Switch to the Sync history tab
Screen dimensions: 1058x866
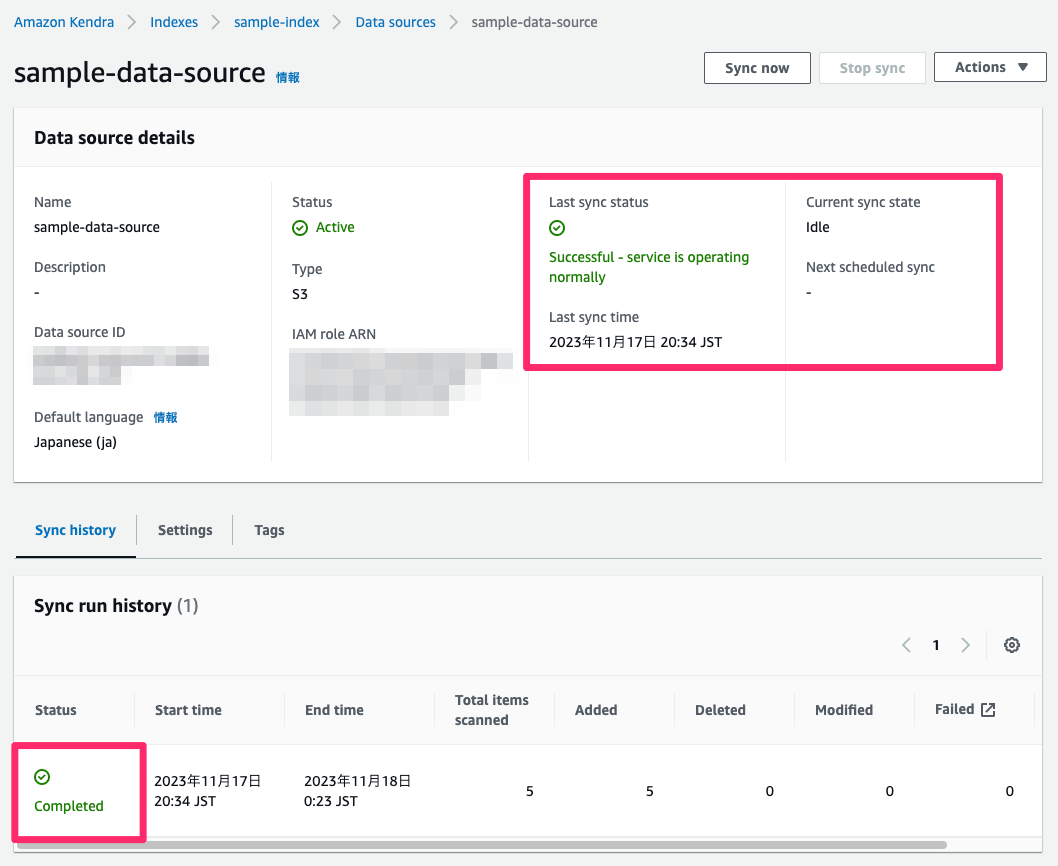coord(76,530)
